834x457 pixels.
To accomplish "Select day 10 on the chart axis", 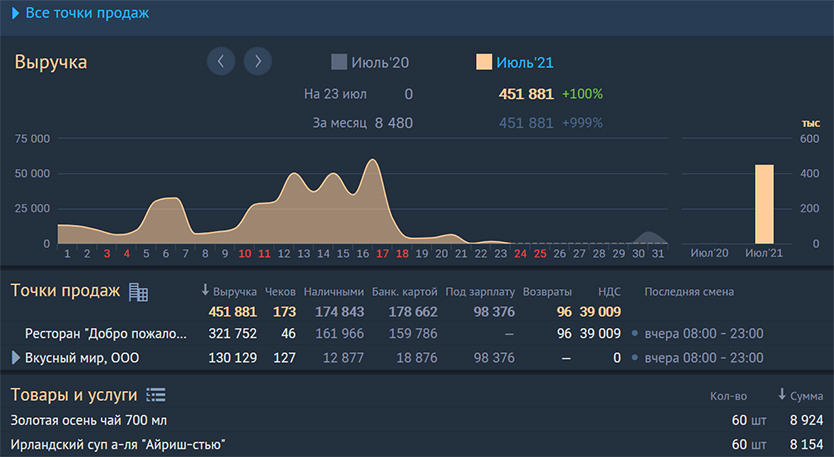I will 245,254.
